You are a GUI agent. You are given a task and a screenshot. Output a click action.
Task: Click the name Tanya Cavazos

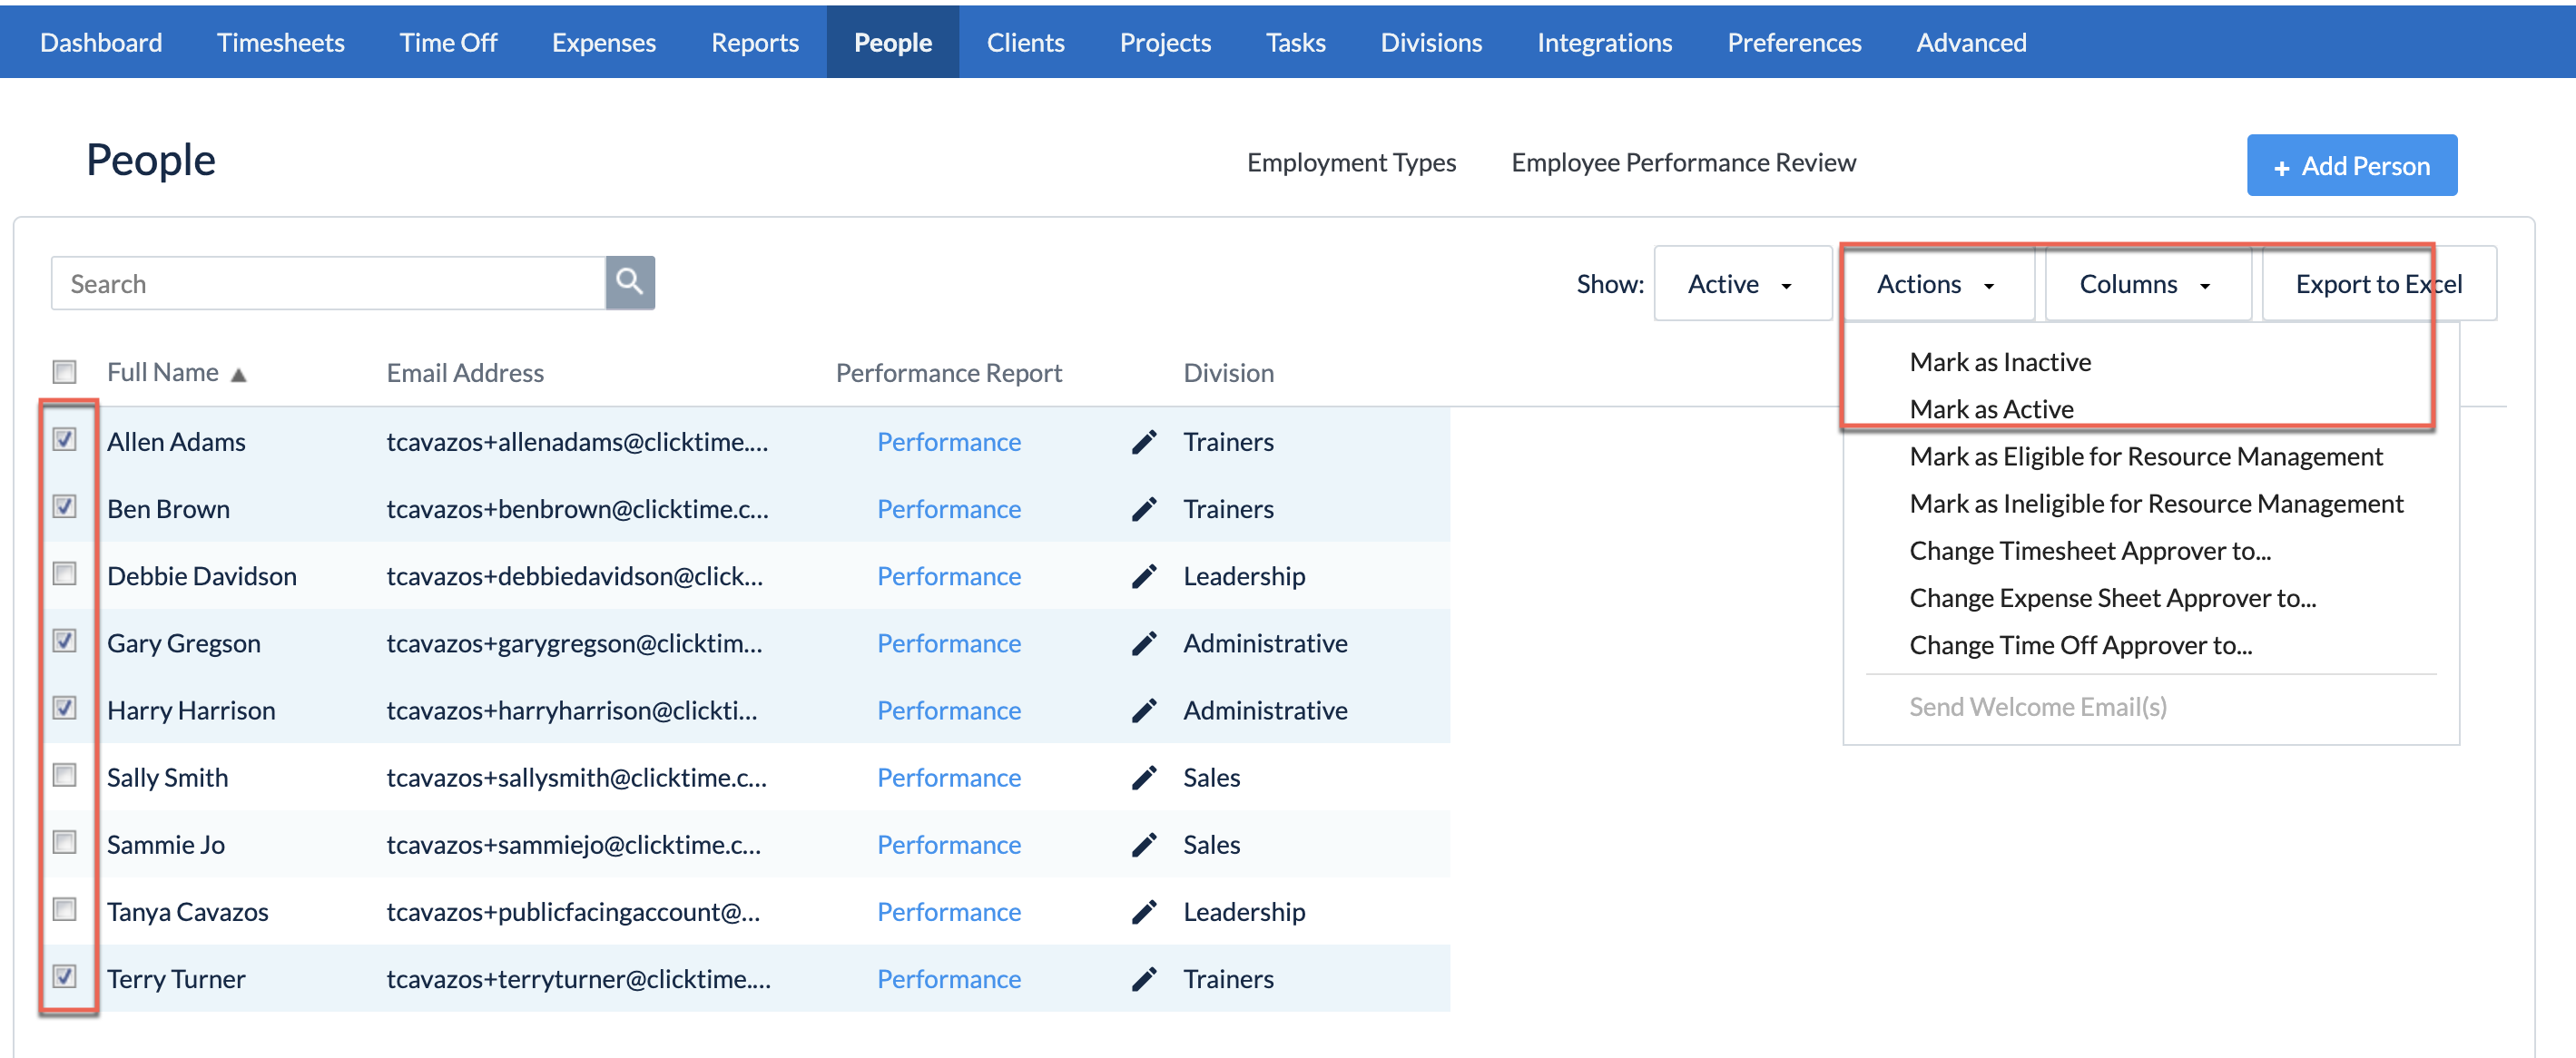click(x=188, y=911)
